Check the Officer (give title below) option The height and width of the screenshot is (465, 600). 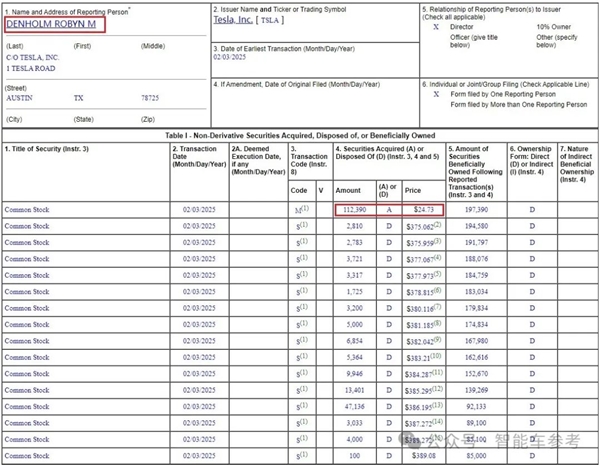tap(474, 41)
